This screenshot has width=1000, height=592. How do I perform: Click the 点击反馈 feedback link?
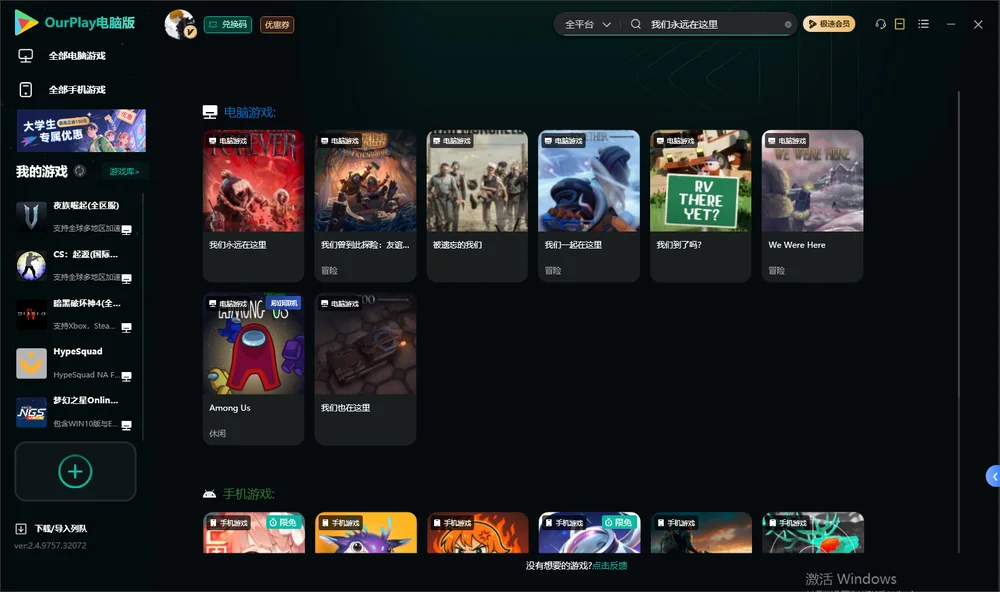pyautogui.click(x=610, y=565)
